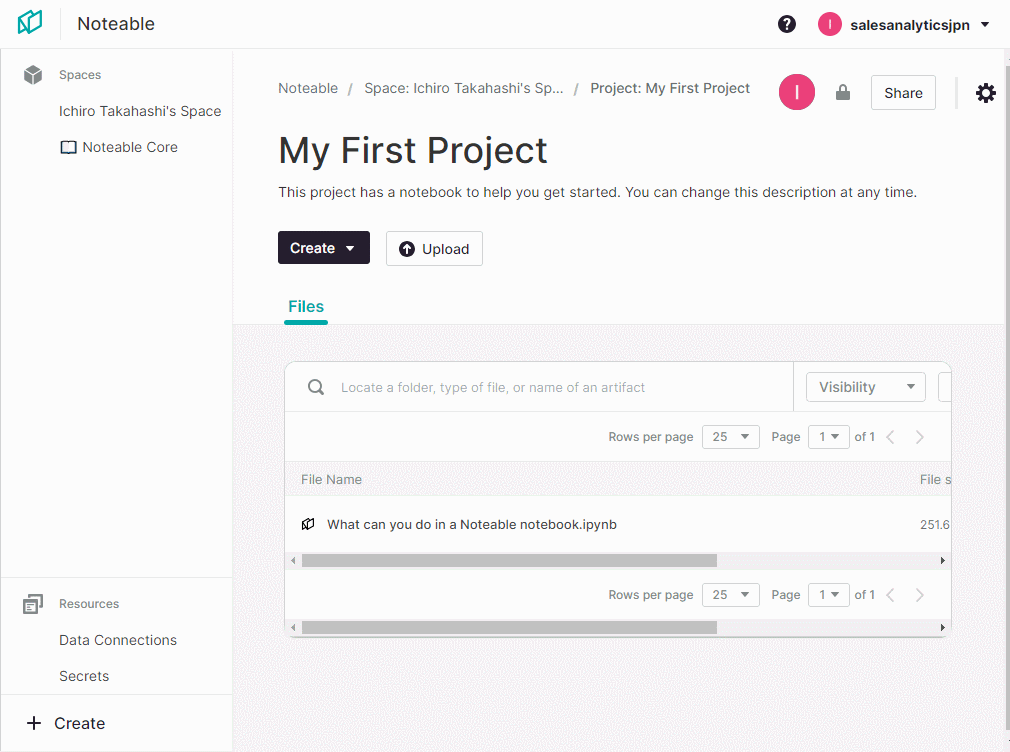This screenshot has width=1010, height=752.
Task: Click the file table horizontal scrollbar
Action: tap(509, 561)
